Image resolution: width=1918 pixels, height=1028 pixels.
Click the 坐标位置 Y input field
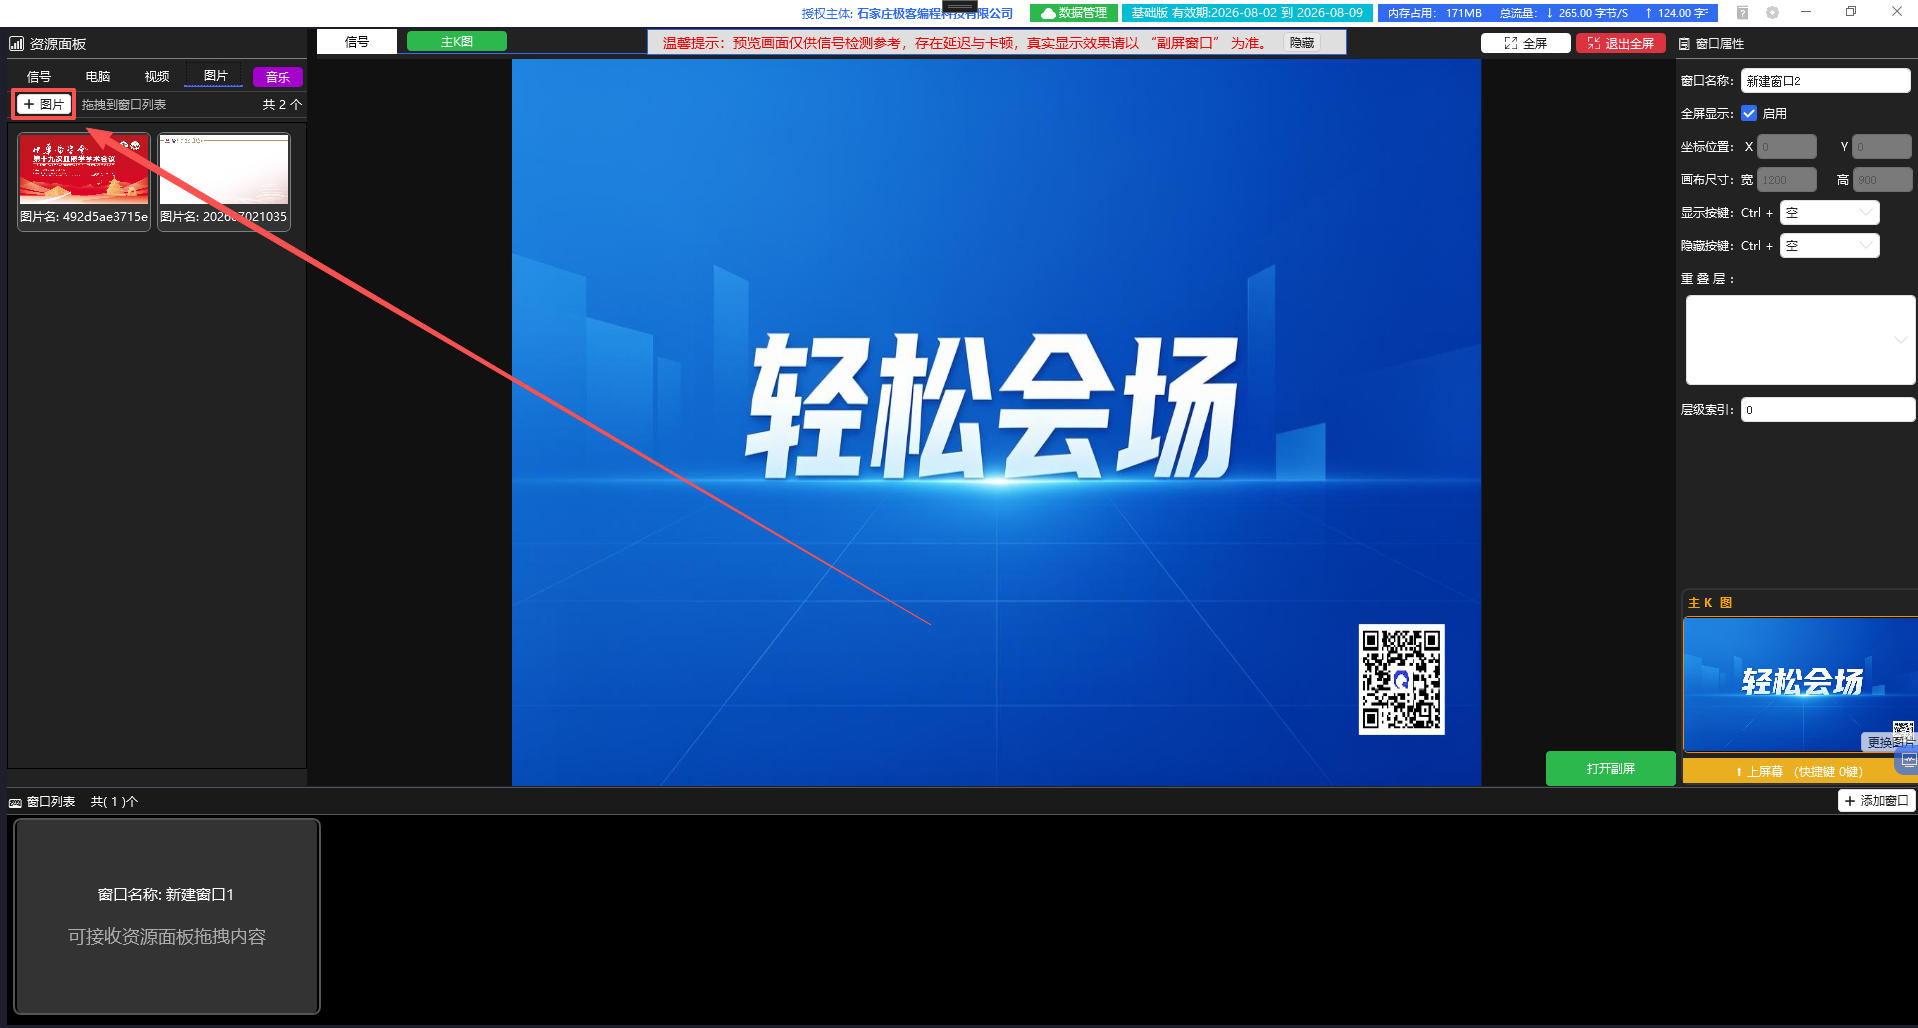[x=1882, y=147]
